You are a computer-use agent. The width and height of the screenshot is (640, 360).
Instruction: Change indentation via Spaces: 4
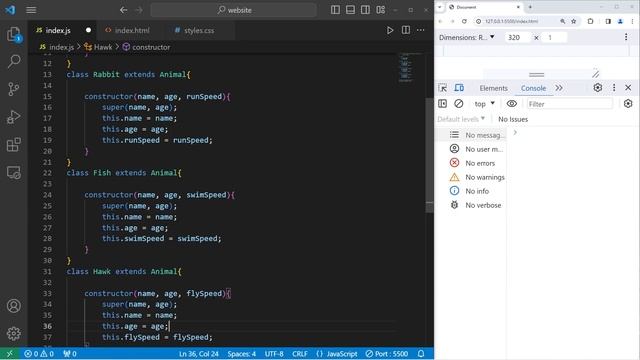242,354
